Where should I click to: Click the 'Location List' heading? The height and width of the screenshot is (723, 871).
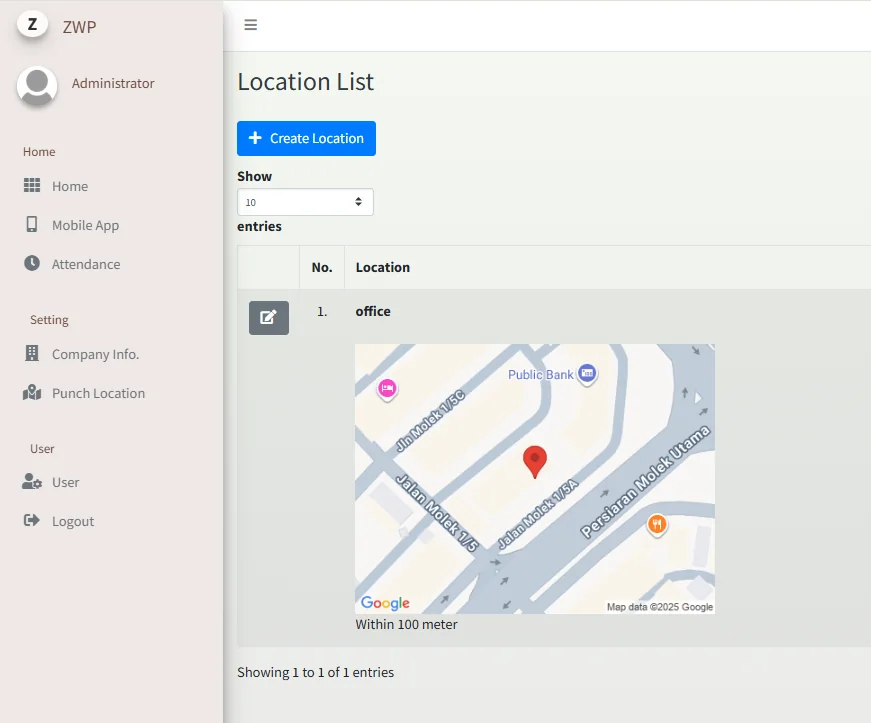pos(306,82)
